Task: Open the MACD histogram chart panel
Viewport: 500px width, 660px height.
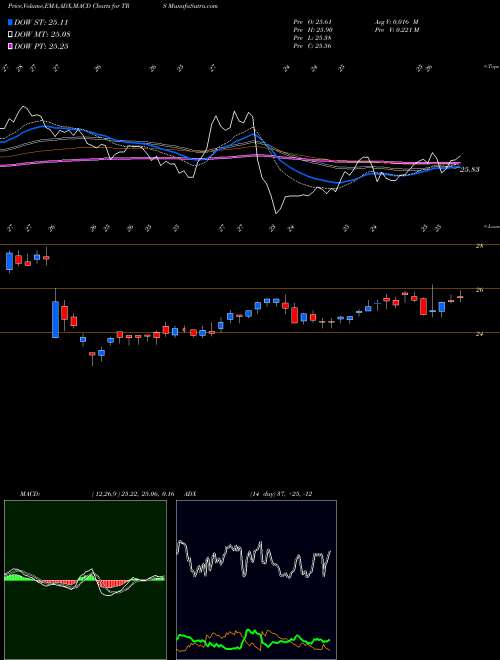Action: click(x=85, y=580)
